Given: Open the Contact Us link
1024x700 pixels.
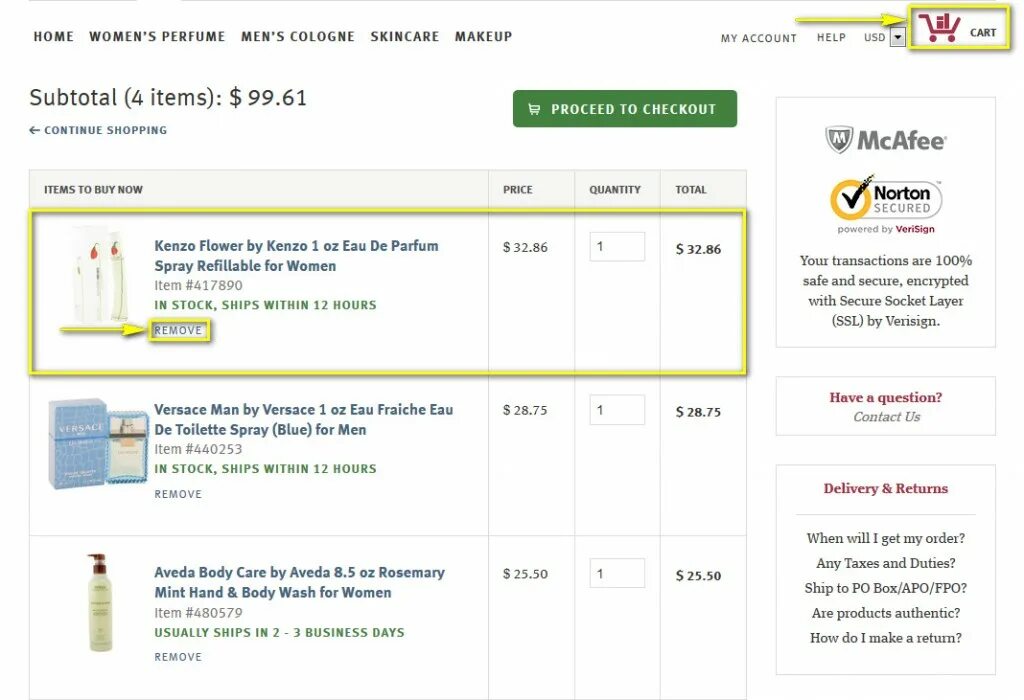Looking at the screenshot, I should (x=886, y=417).
